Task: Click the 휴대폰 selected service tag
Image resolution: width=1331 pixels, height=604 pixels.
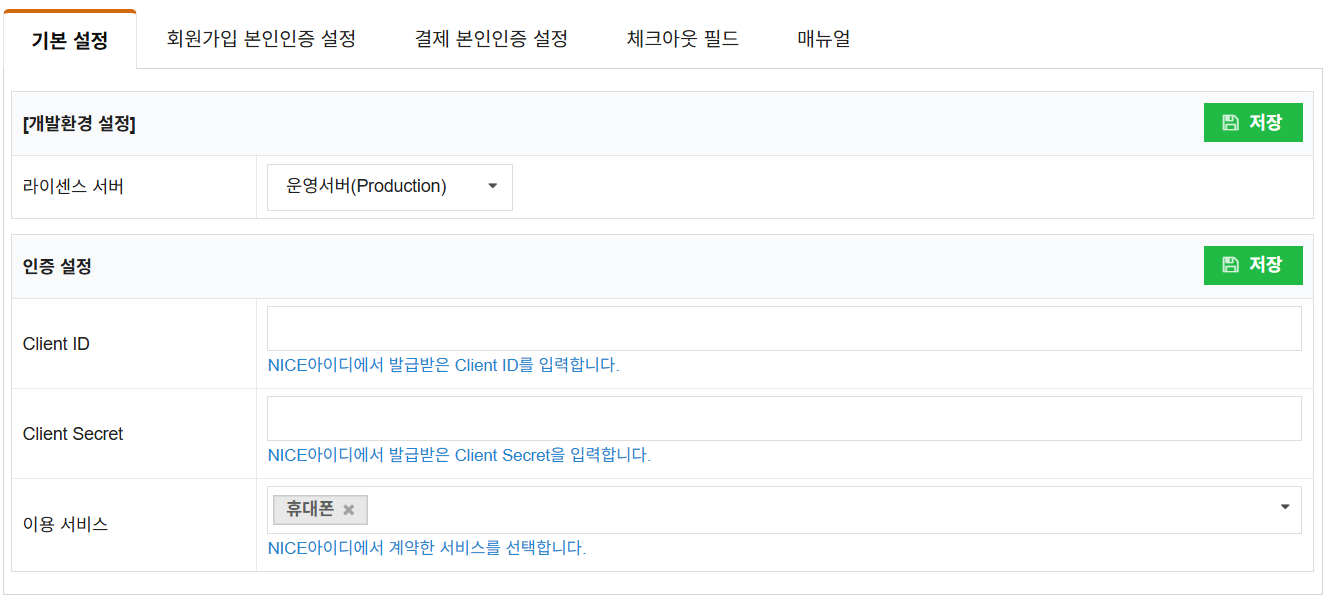Action: [310, 510]
